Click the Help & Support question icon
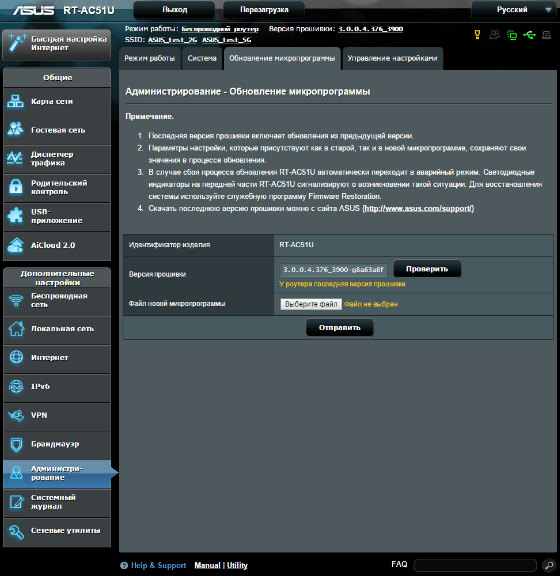Screen dimensions: 560x576 (x=124, y=565)
